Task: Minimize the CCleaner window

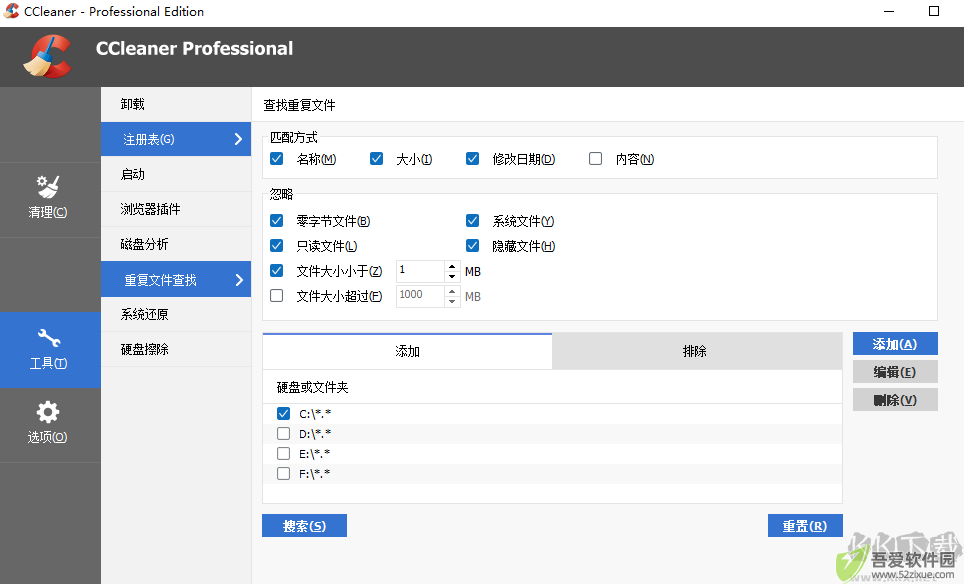Action: 889,11
